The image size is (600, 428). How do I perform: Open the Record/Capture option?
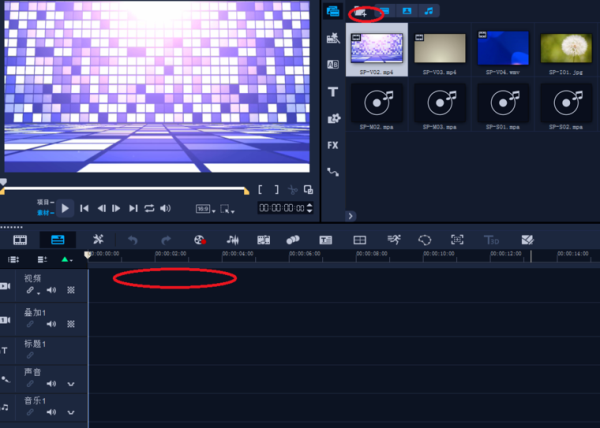click(x=200, y=240)
